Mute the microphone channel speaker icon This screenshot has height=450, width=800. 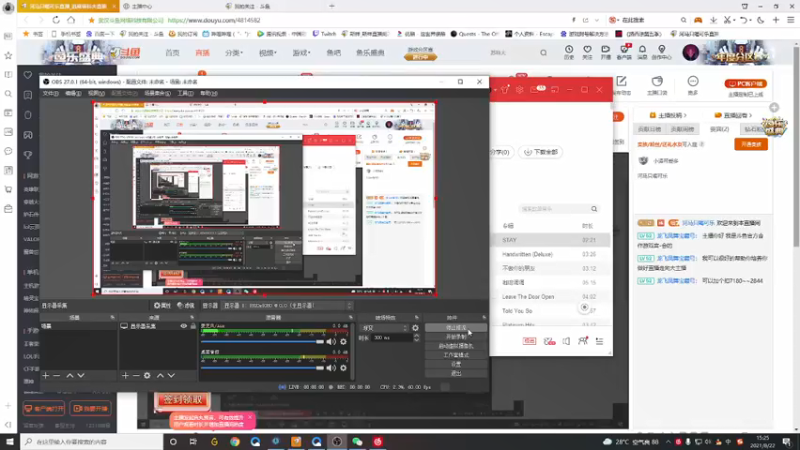(x=331, y=341)
